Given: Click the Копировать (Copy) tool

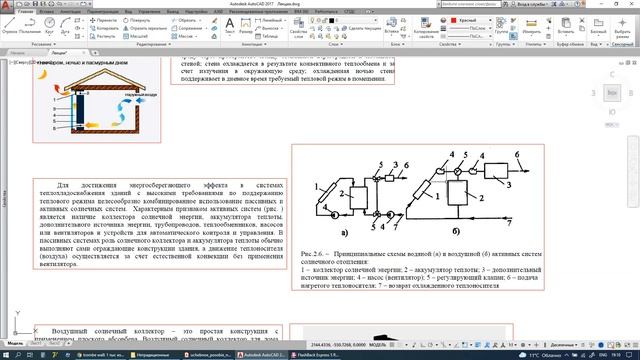Looking at the screenshot, I should 104,28.
